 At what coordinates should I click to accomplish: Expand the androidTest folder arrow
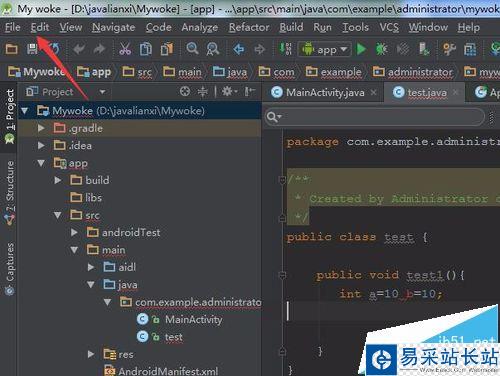point(74,232)
